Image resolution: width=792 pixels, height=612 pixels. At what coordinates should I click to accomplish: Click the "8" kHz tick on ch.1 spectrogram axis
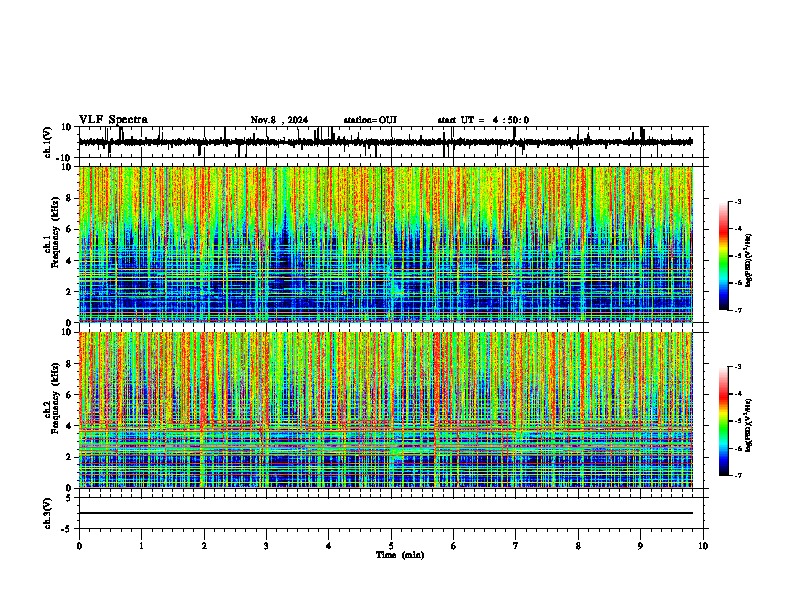click(70, 198)
